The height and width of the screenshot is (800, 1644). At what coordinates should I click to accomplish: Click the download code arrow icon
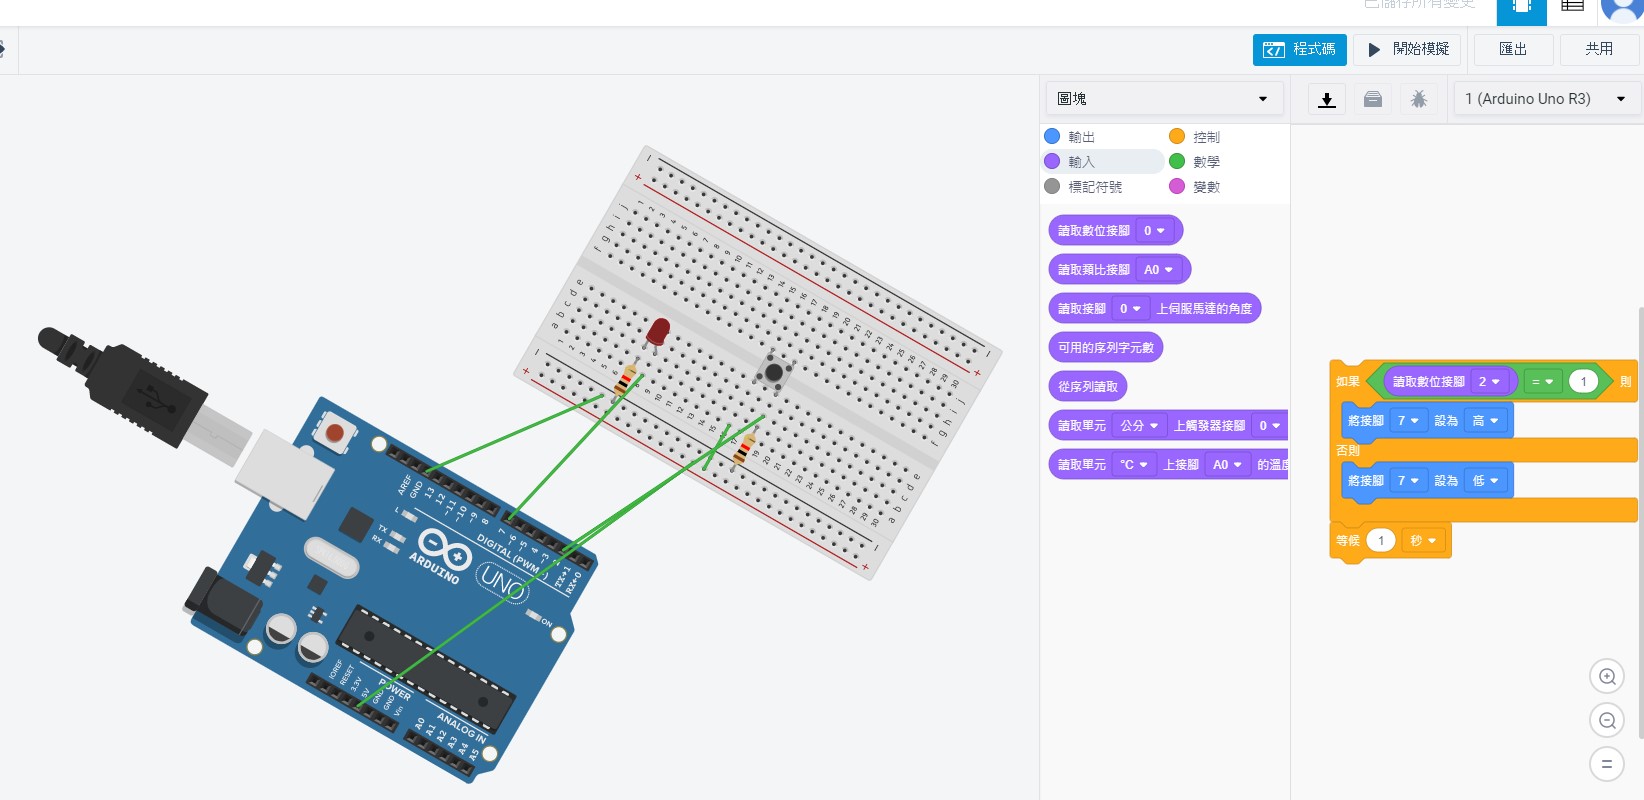point(1327,99)
